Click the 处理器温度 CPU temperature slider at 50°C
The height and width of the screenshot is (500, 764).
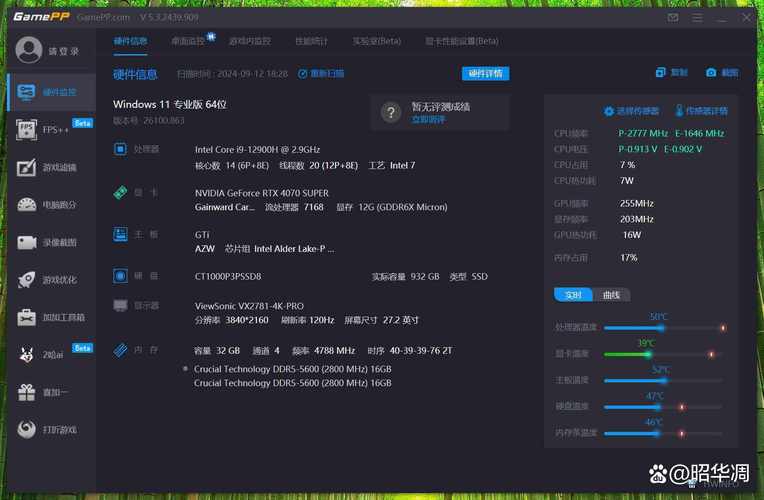coord(661,328)
